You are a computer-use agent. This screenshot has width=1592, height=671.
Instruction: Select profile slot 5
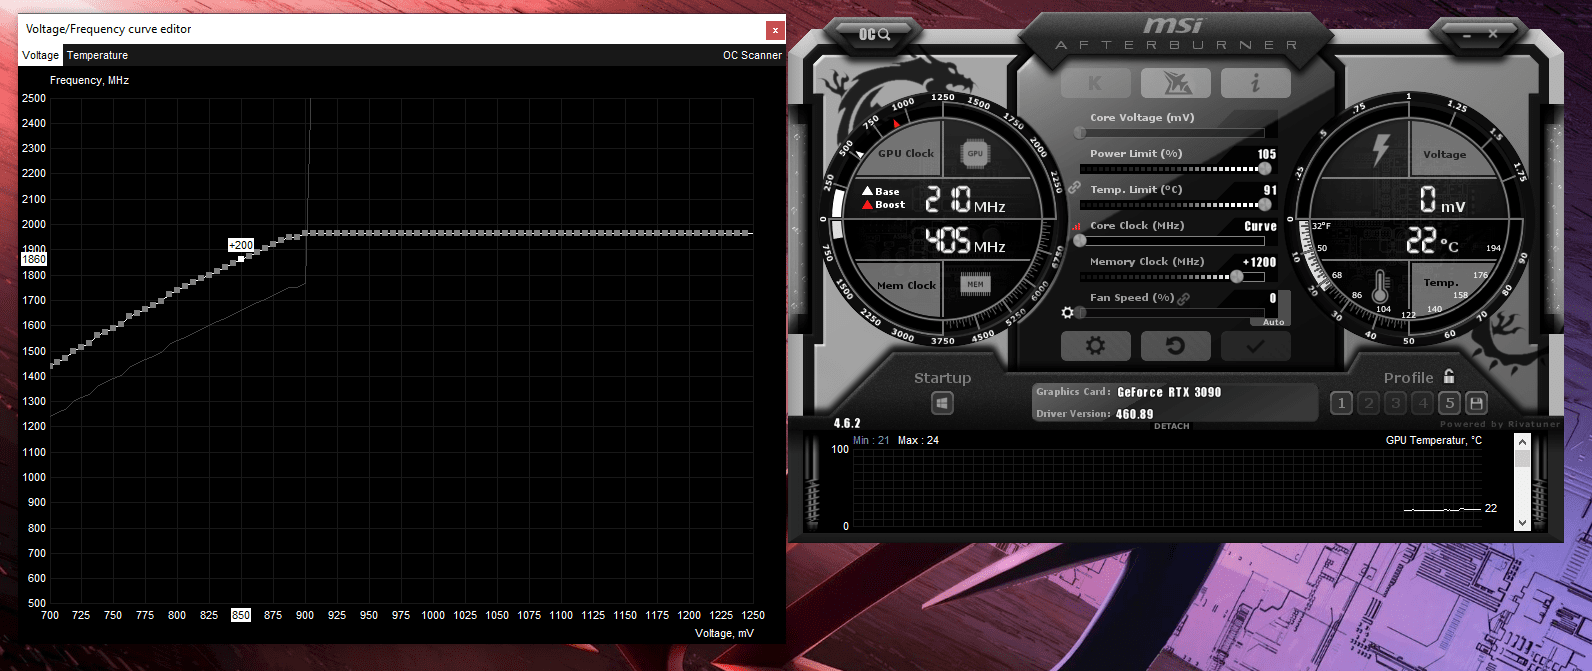pos(1449,403)
